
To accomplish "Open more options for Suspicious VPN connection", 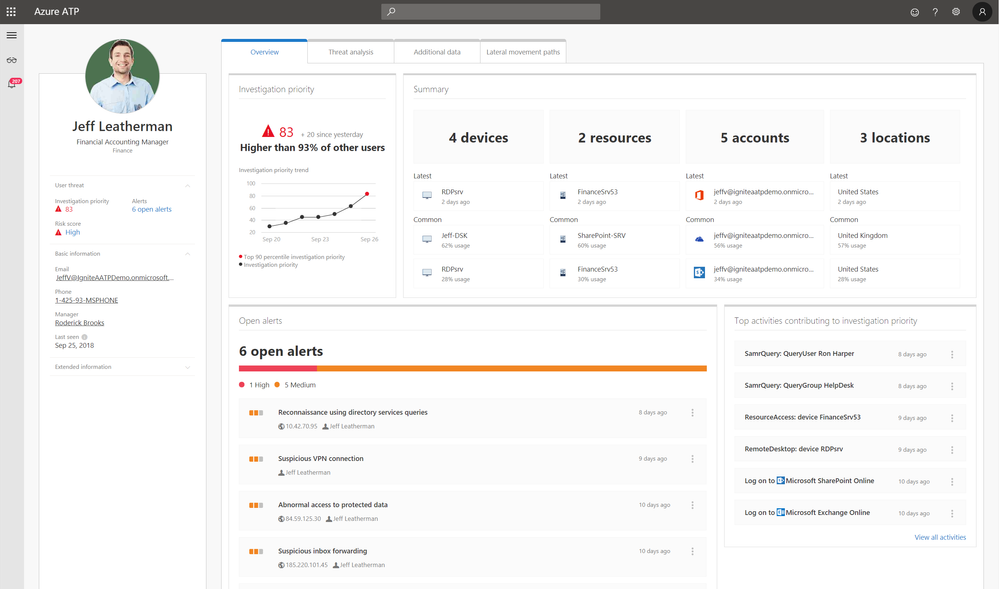I will (693, 459).
